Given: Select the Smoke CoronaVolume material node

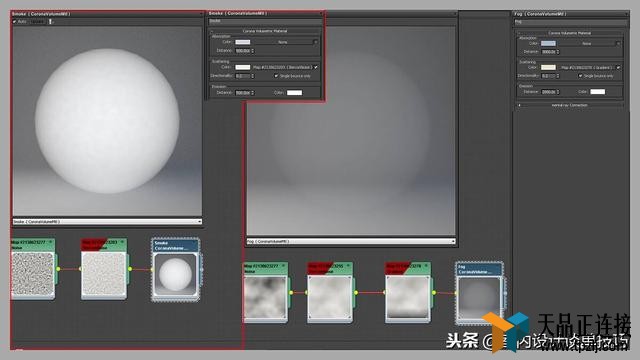Looking at the screenshot, I should [176, 270].
